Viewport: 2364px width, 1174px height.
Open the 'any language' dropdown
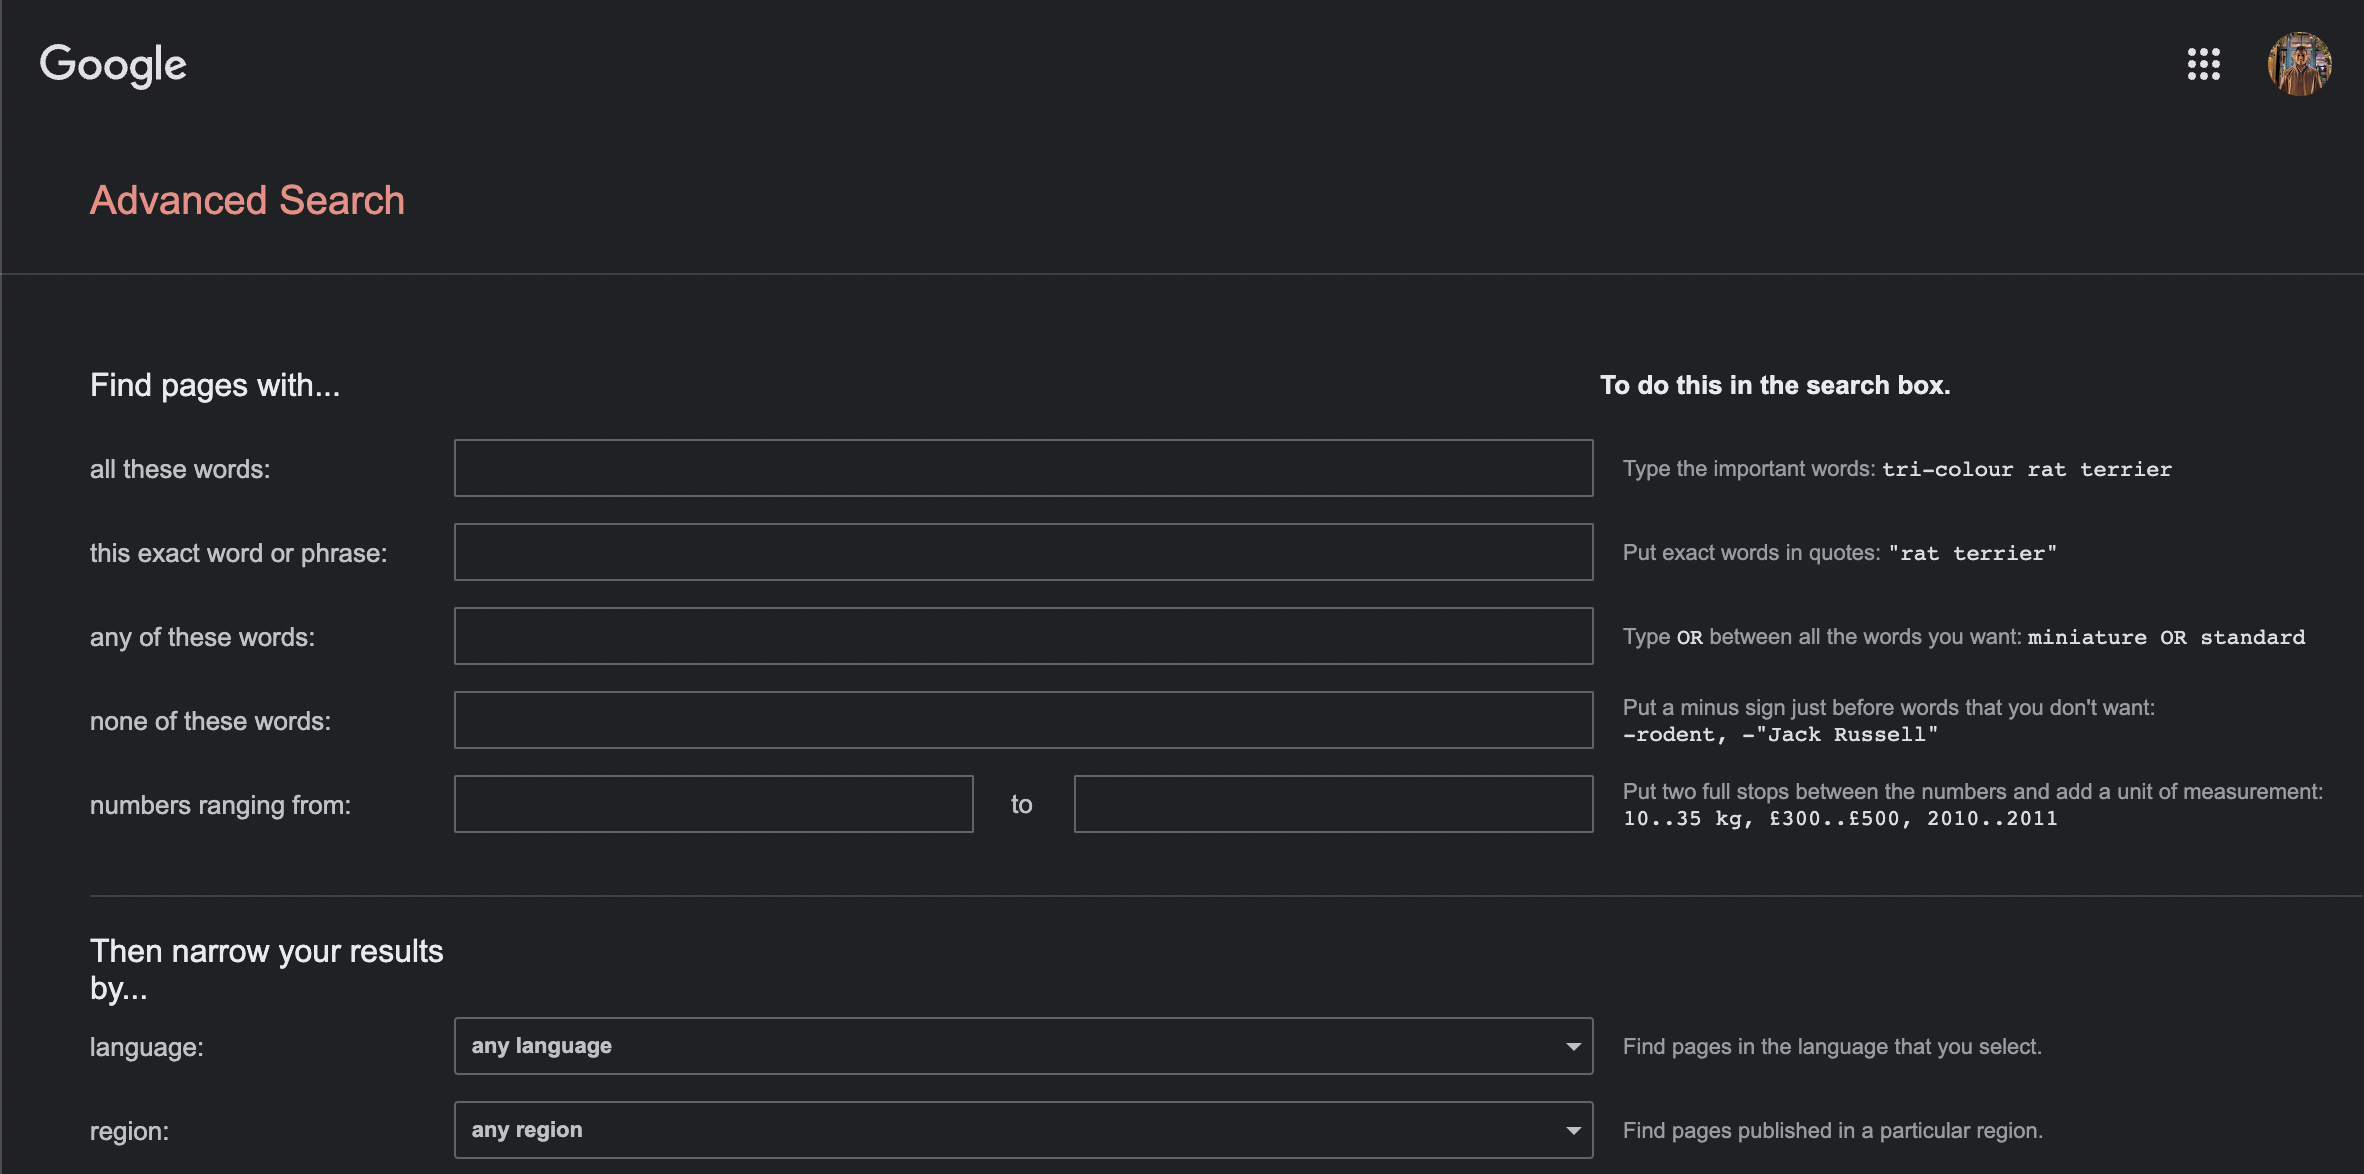(1023, 1046)
